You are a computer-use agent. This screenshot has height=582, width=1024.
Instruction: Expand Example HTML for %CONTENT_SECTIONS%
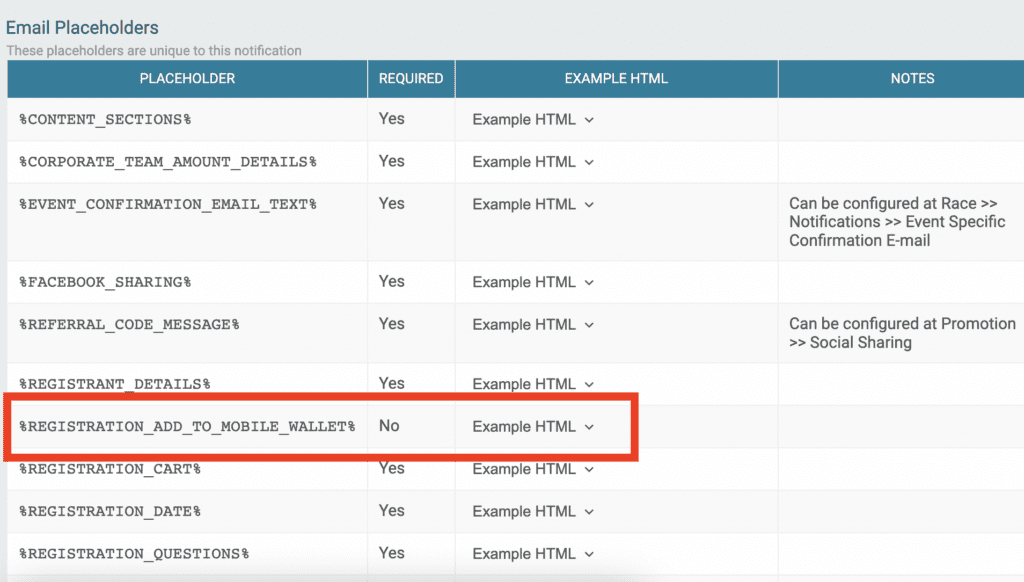point(533,120)
